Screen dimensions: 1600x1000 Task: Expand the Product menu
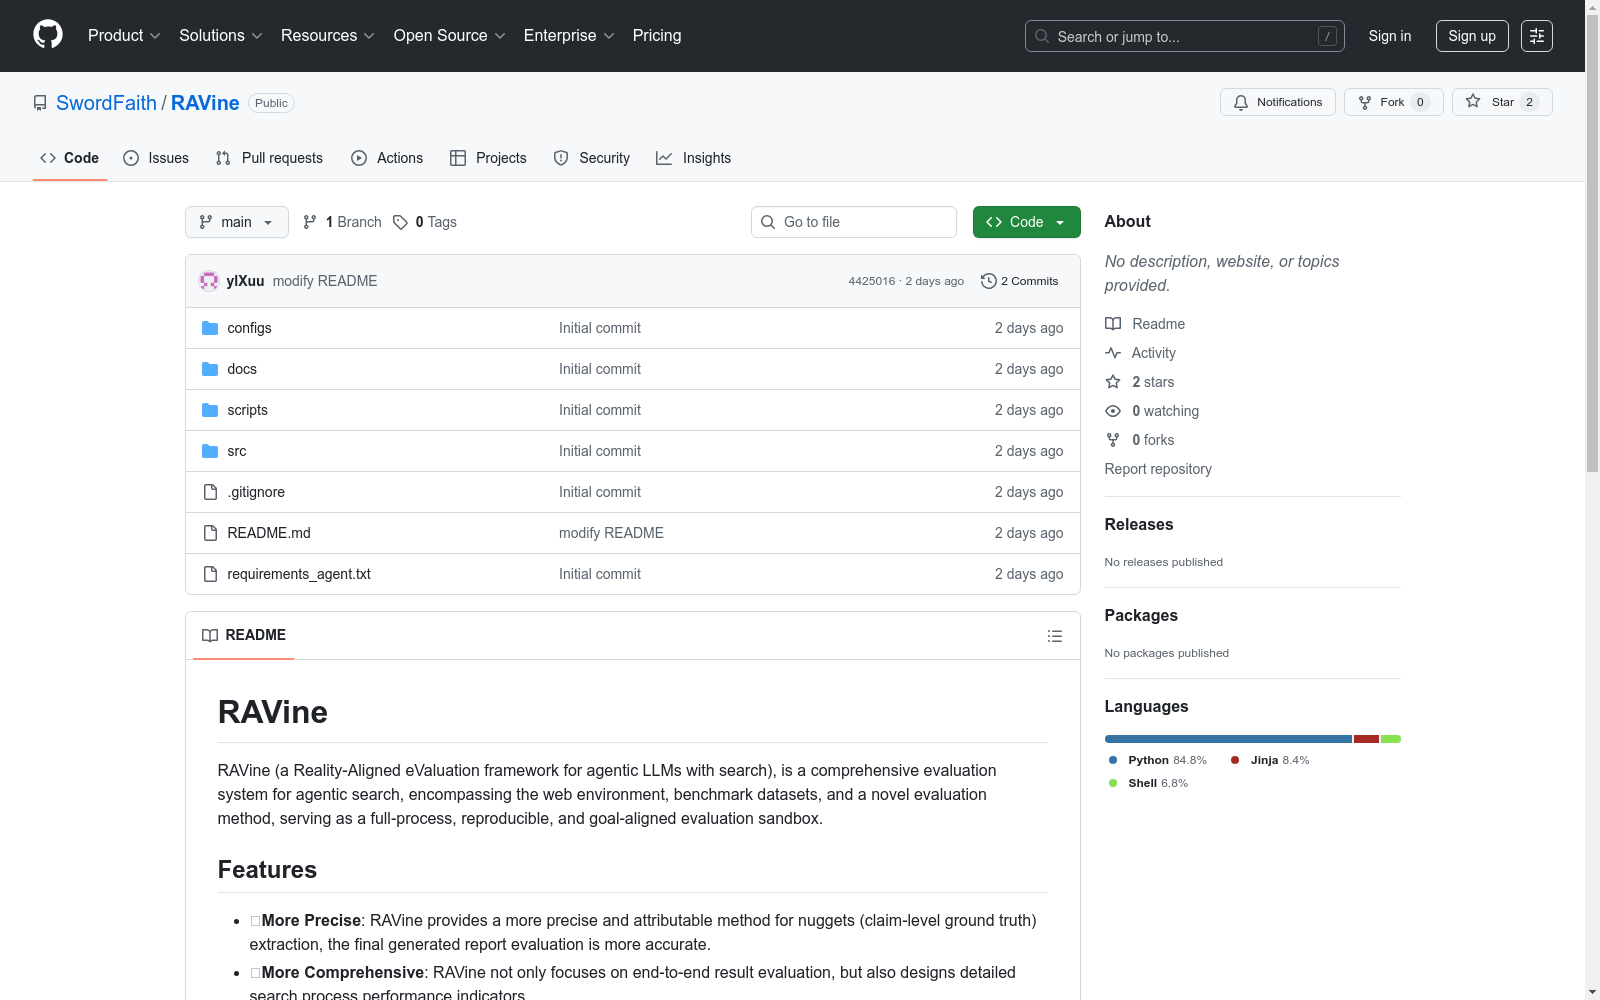click(x=124, y=35)
